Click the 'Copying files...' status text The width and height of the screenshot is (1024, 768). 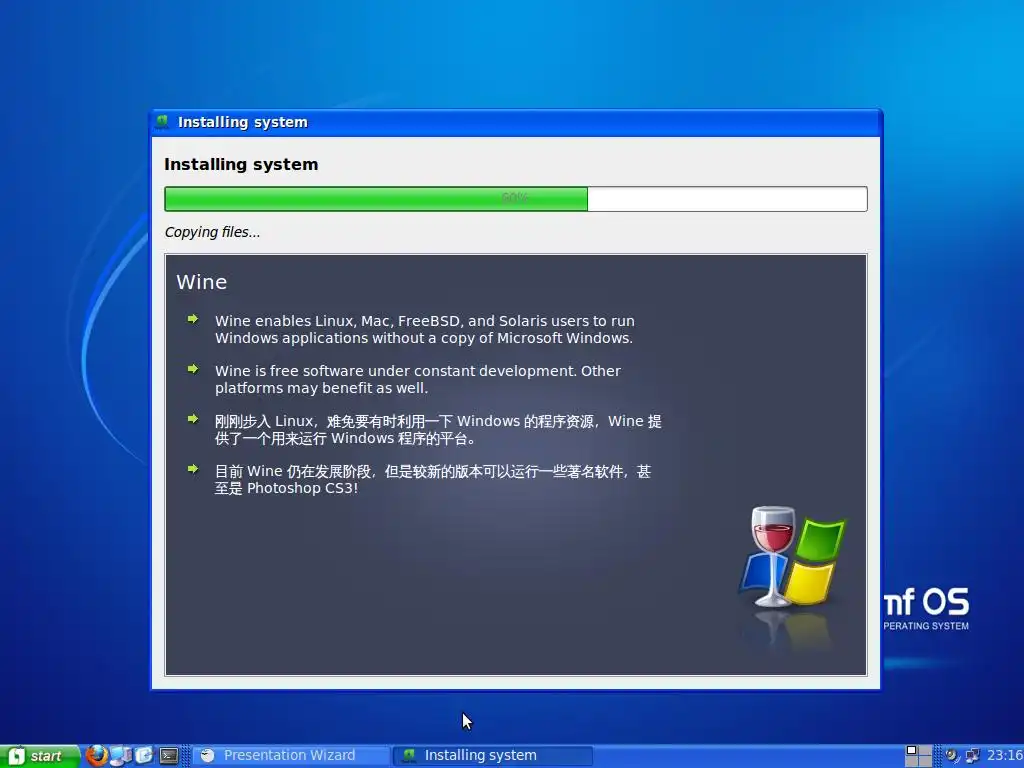coord(212,232)
